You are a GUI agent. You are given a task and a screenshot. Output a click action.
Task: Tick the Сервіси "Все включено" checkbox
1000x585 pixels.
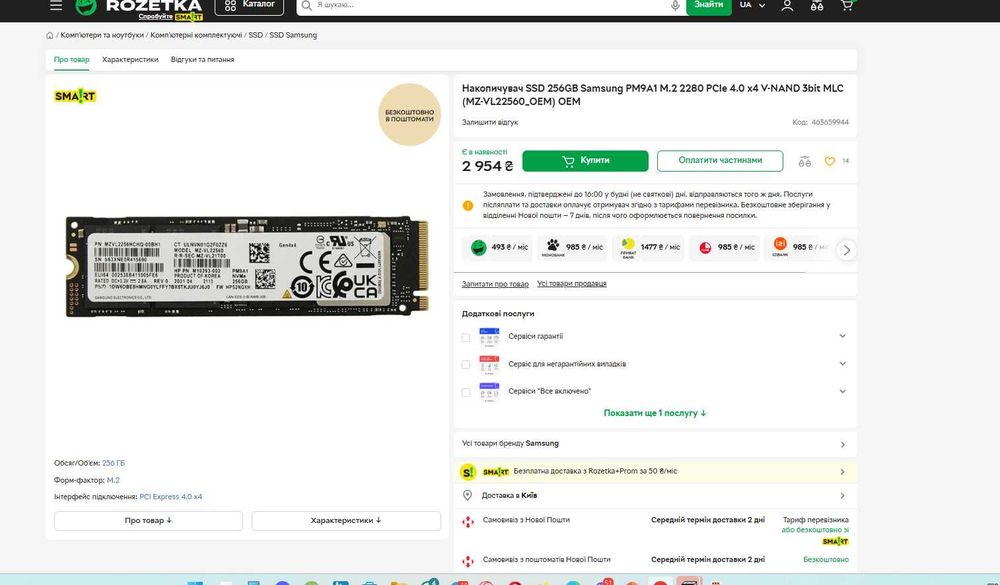tap(466, 392)
